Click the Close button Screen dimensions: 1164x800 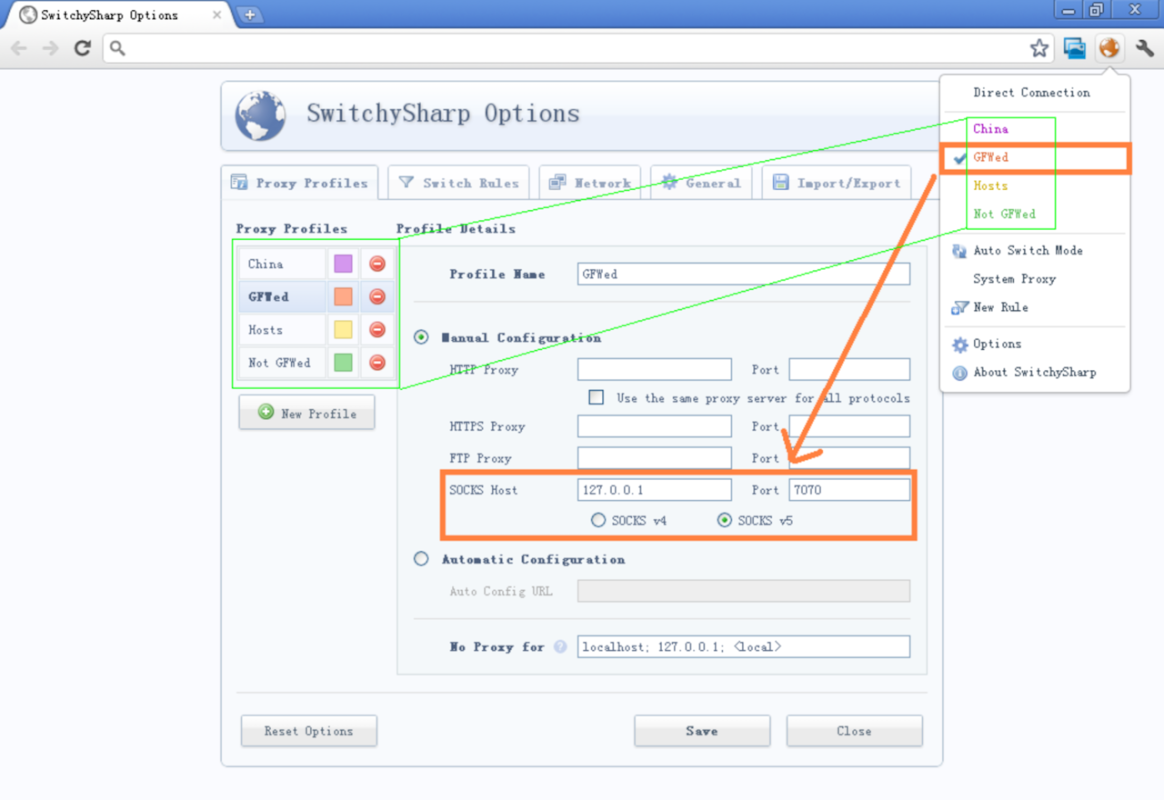point(854,731)
